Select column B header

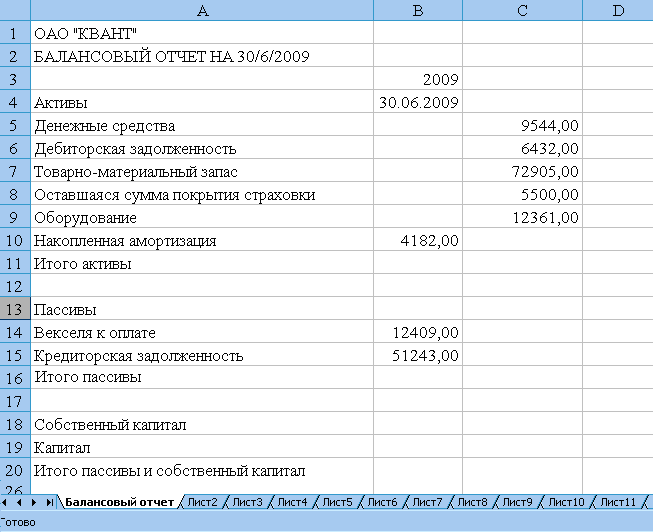point(418,10)
